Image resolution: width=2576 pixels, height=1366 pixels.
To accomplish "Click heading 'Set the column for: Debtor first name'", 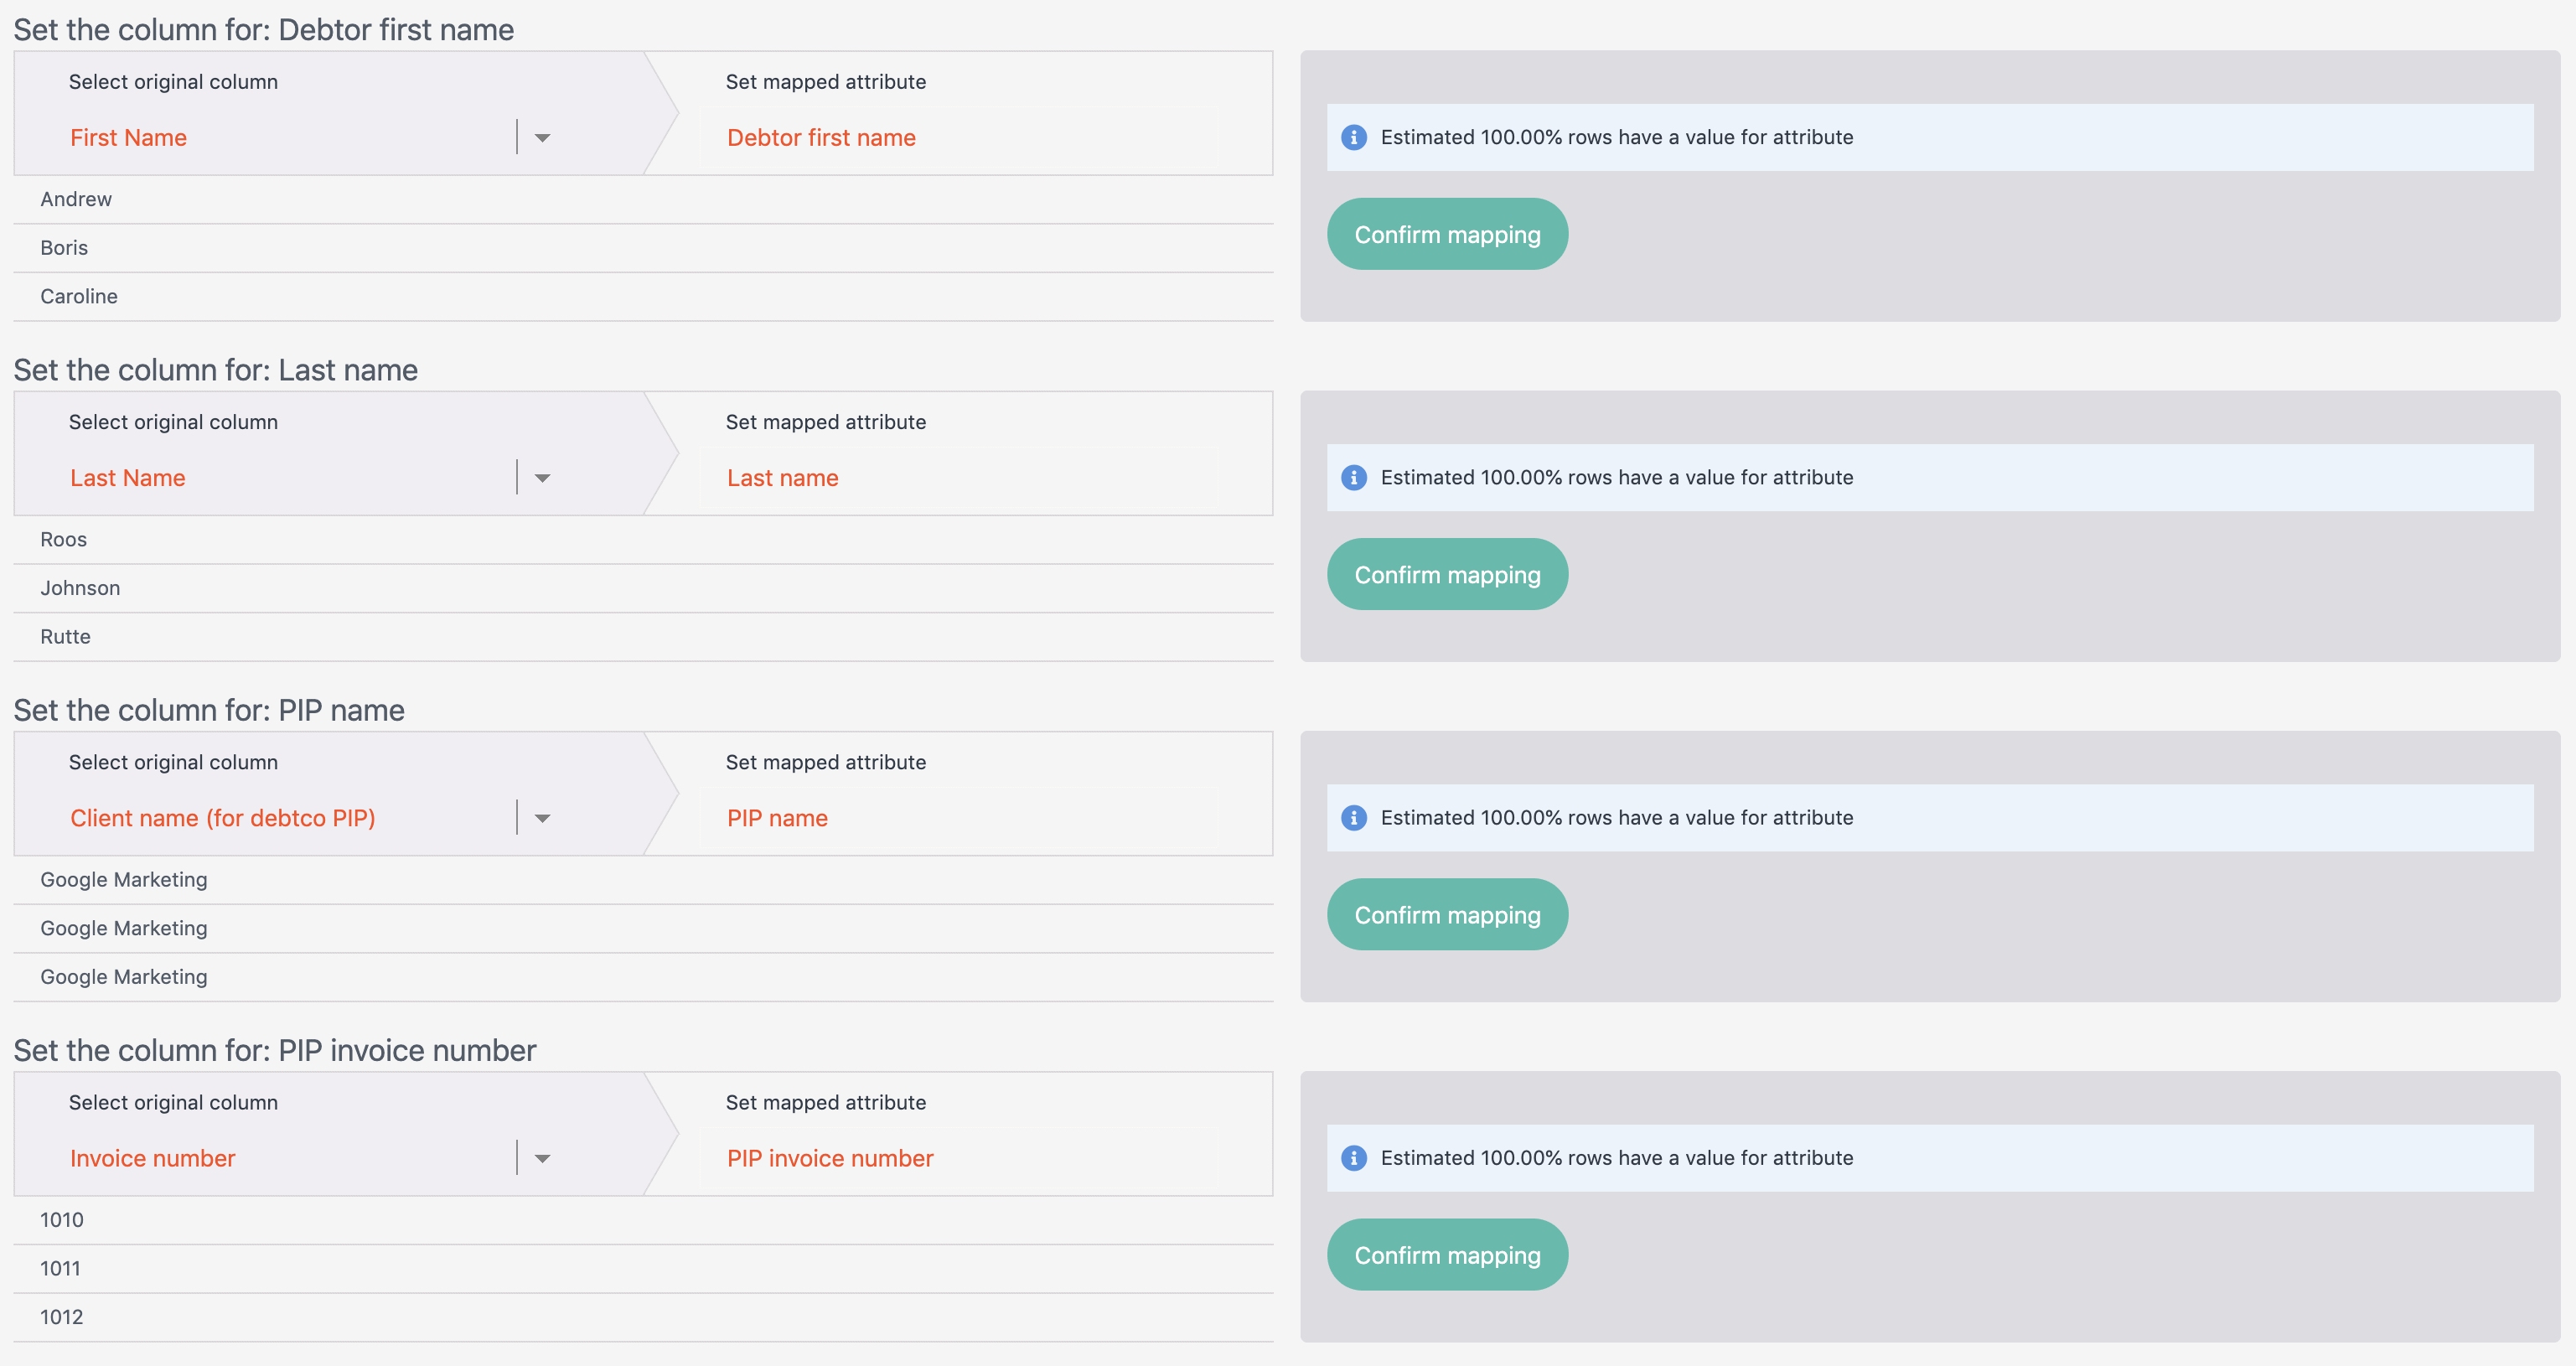I will [264, 30].
